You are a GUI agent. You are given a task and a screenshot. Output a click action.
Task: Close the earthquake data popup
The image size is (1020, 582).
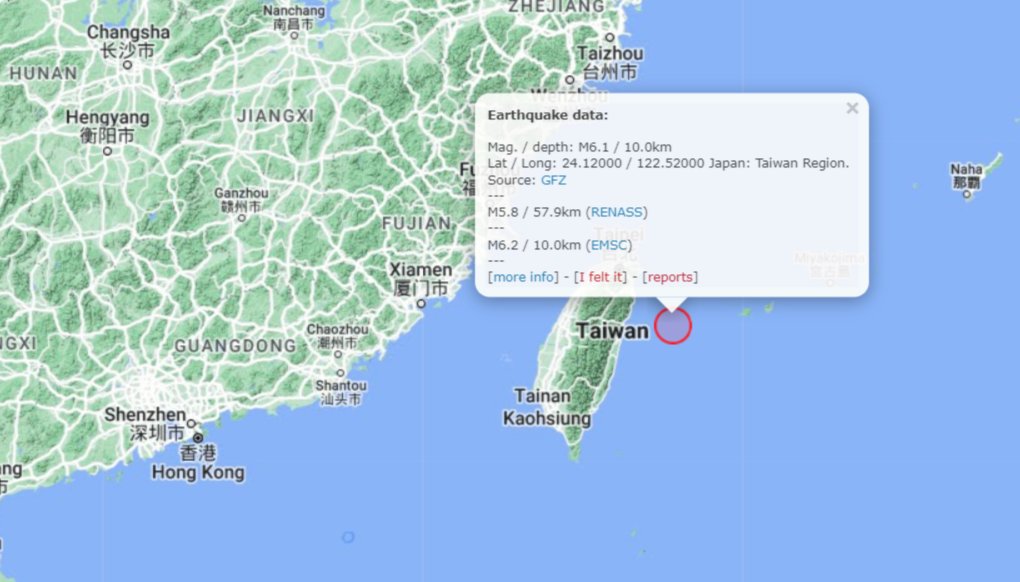point(852,108)
